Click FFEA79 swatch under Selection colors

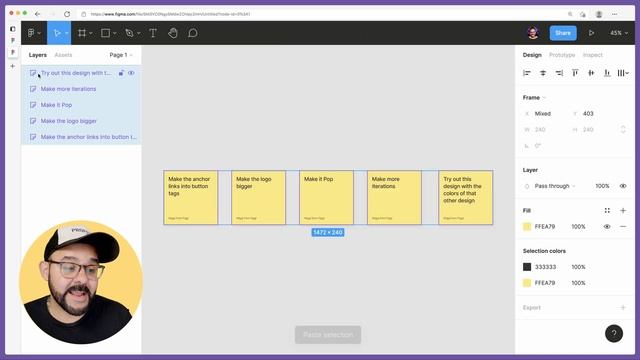pyautogui.click(x=527, y=283)
